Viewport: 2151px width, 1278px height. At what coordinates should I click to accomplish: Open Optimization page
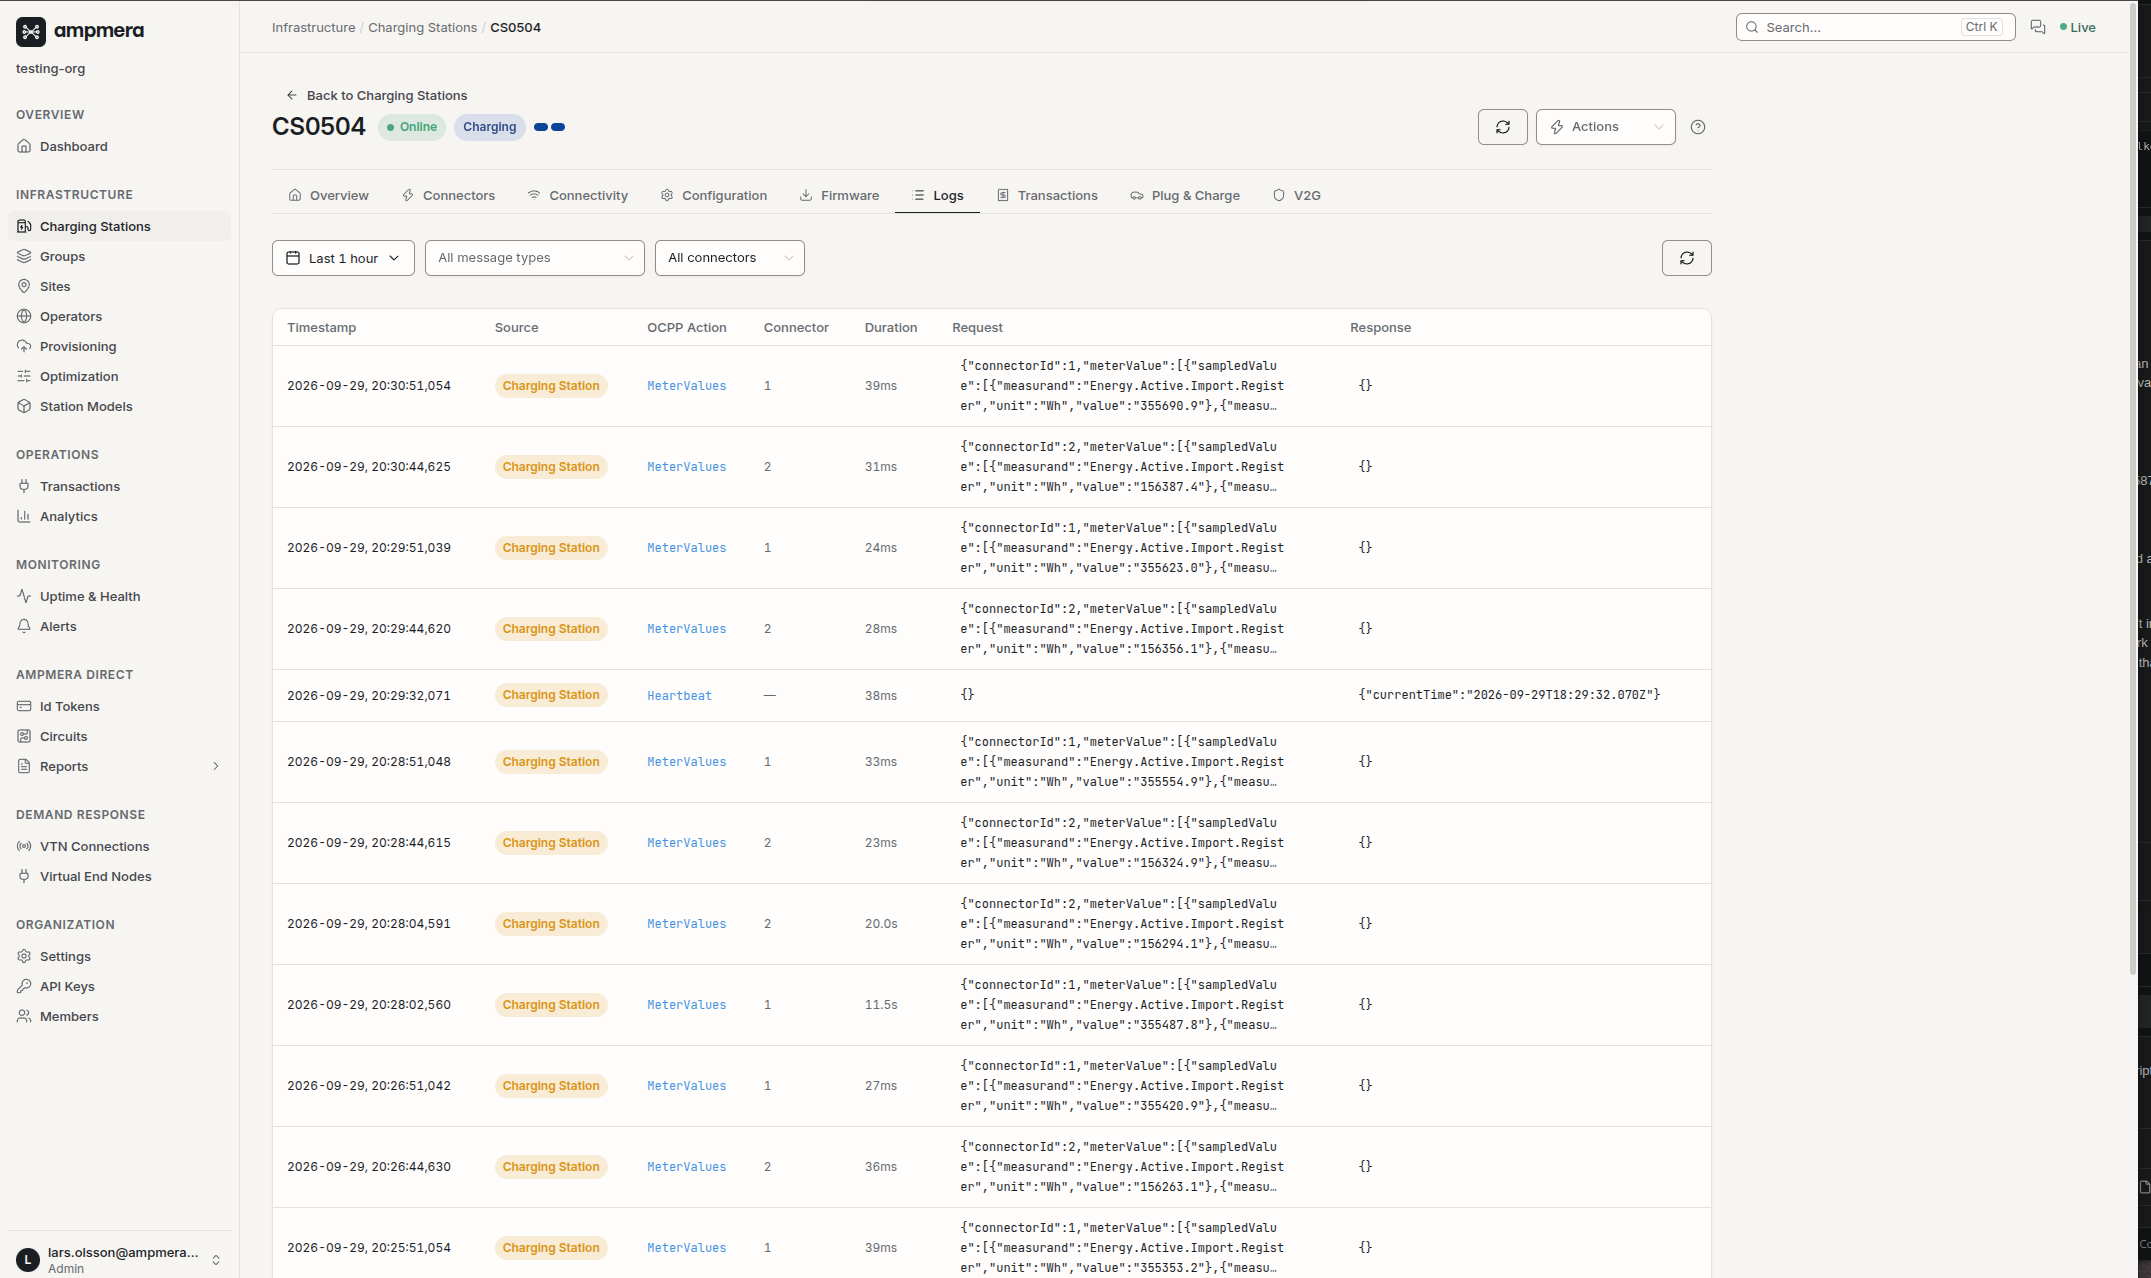coord(119,376)
